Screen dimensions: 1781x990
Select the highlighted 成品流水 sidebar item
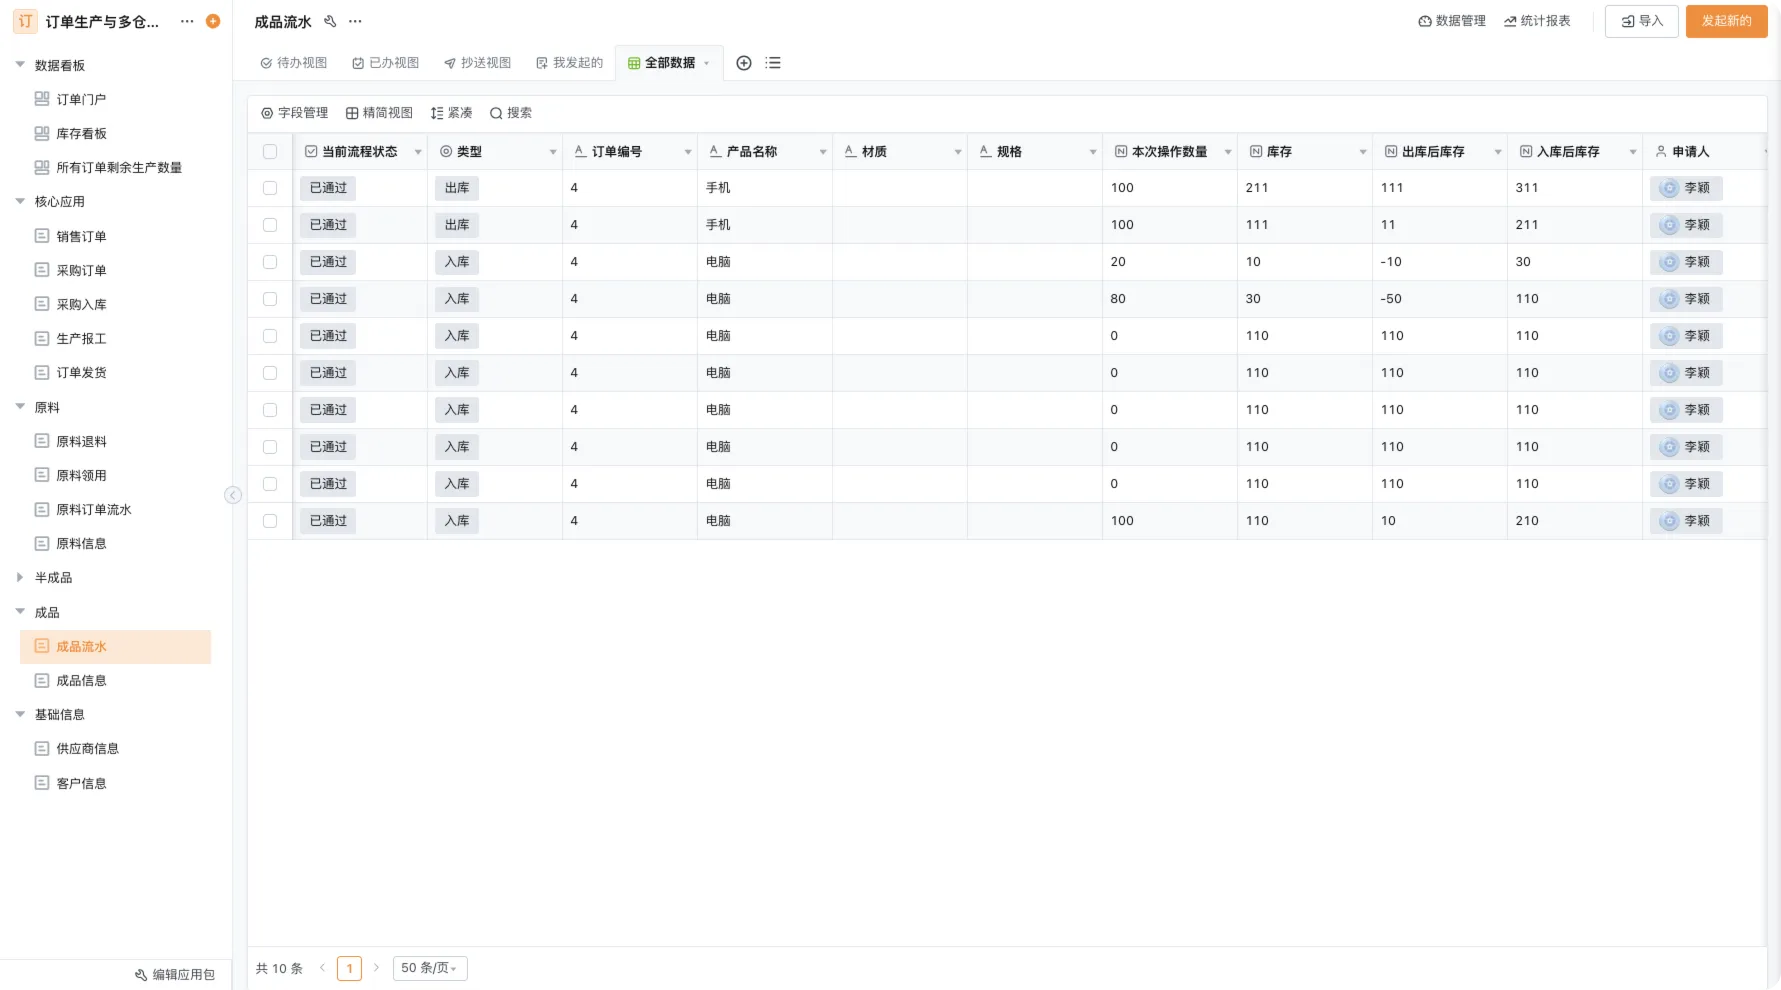coord(115,646)
